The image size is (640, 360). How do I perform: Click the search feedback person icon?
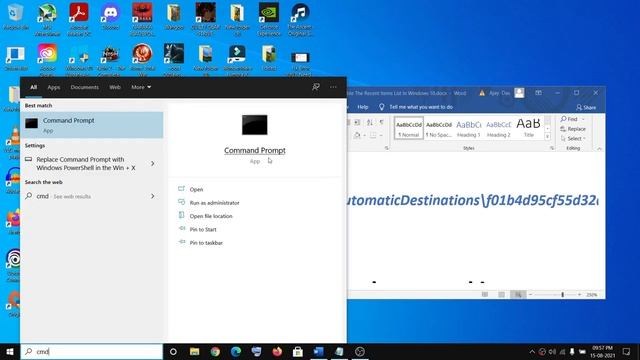pyautogui.click(x=316, y=87)
